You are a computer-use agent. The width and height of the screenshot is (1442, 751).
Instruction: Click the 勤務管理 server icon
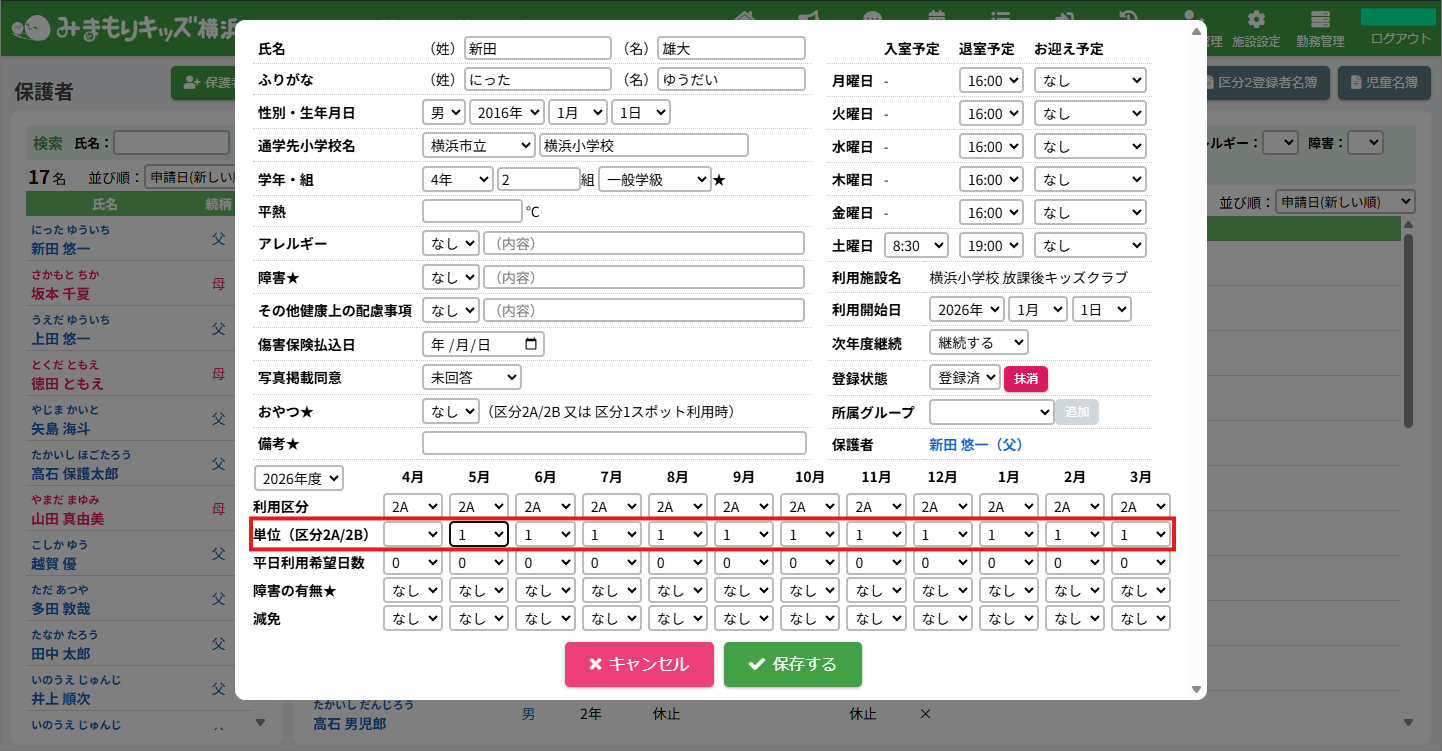(1320, 20)
